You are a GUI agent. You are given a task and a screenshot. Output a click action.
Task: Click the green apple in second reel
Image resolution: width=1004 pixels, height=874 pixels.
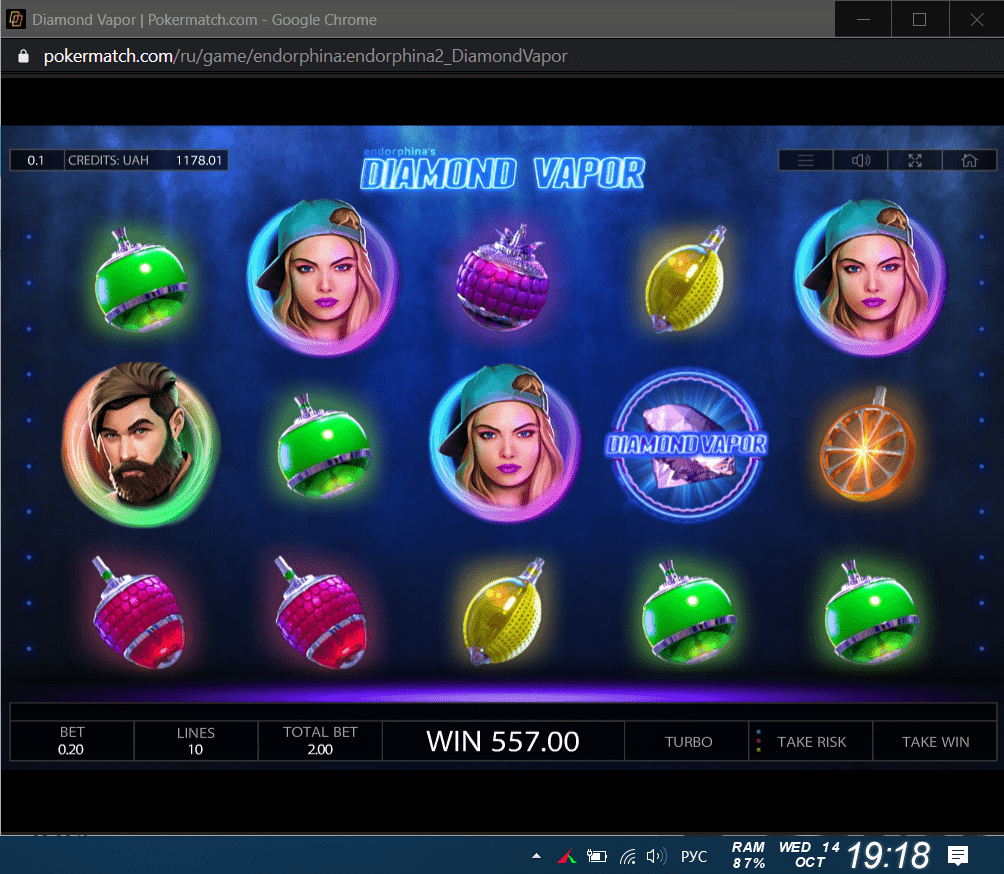click(323, 446)
